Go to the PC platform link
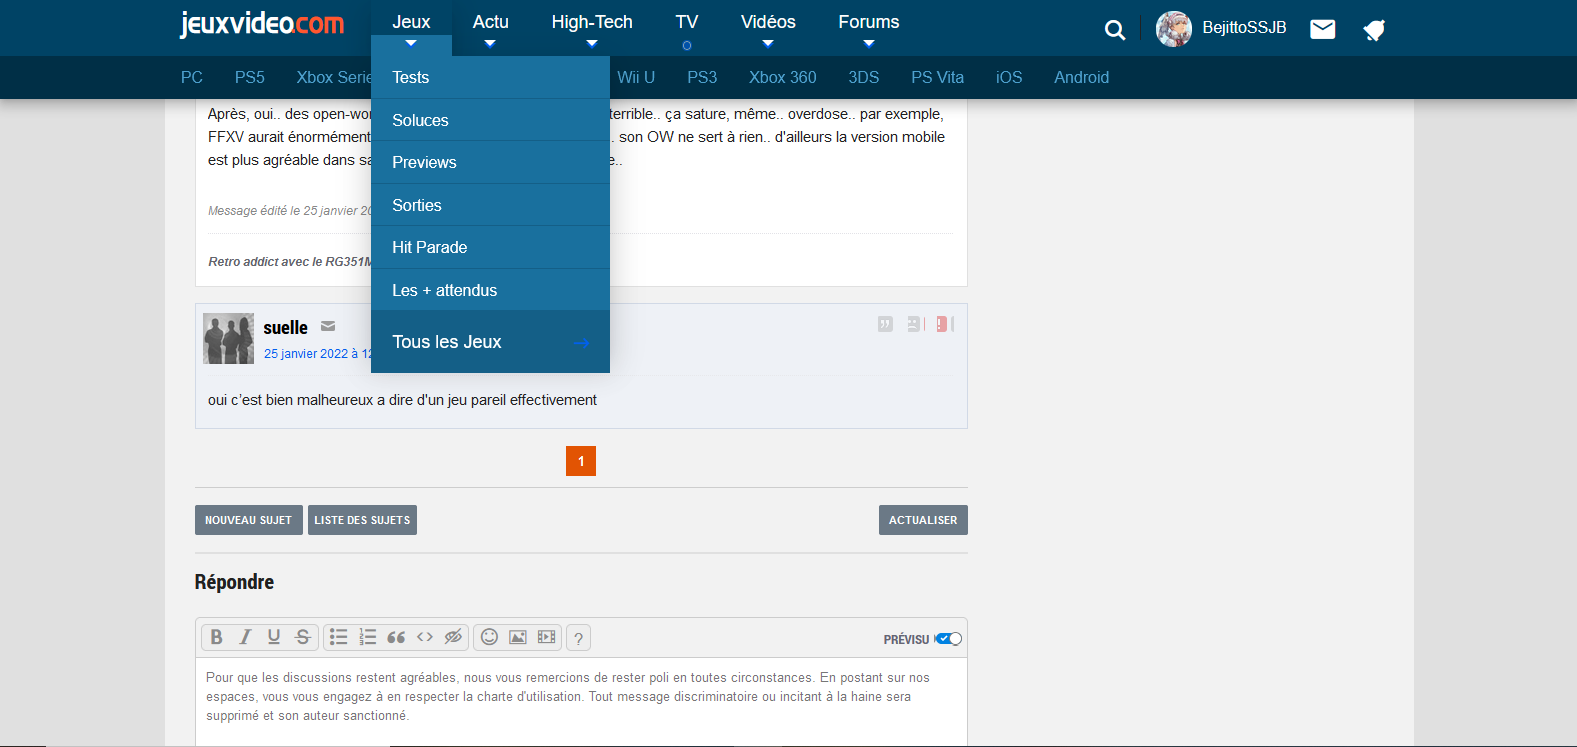Screen dimensions: 1577x747 click(192, 77)
